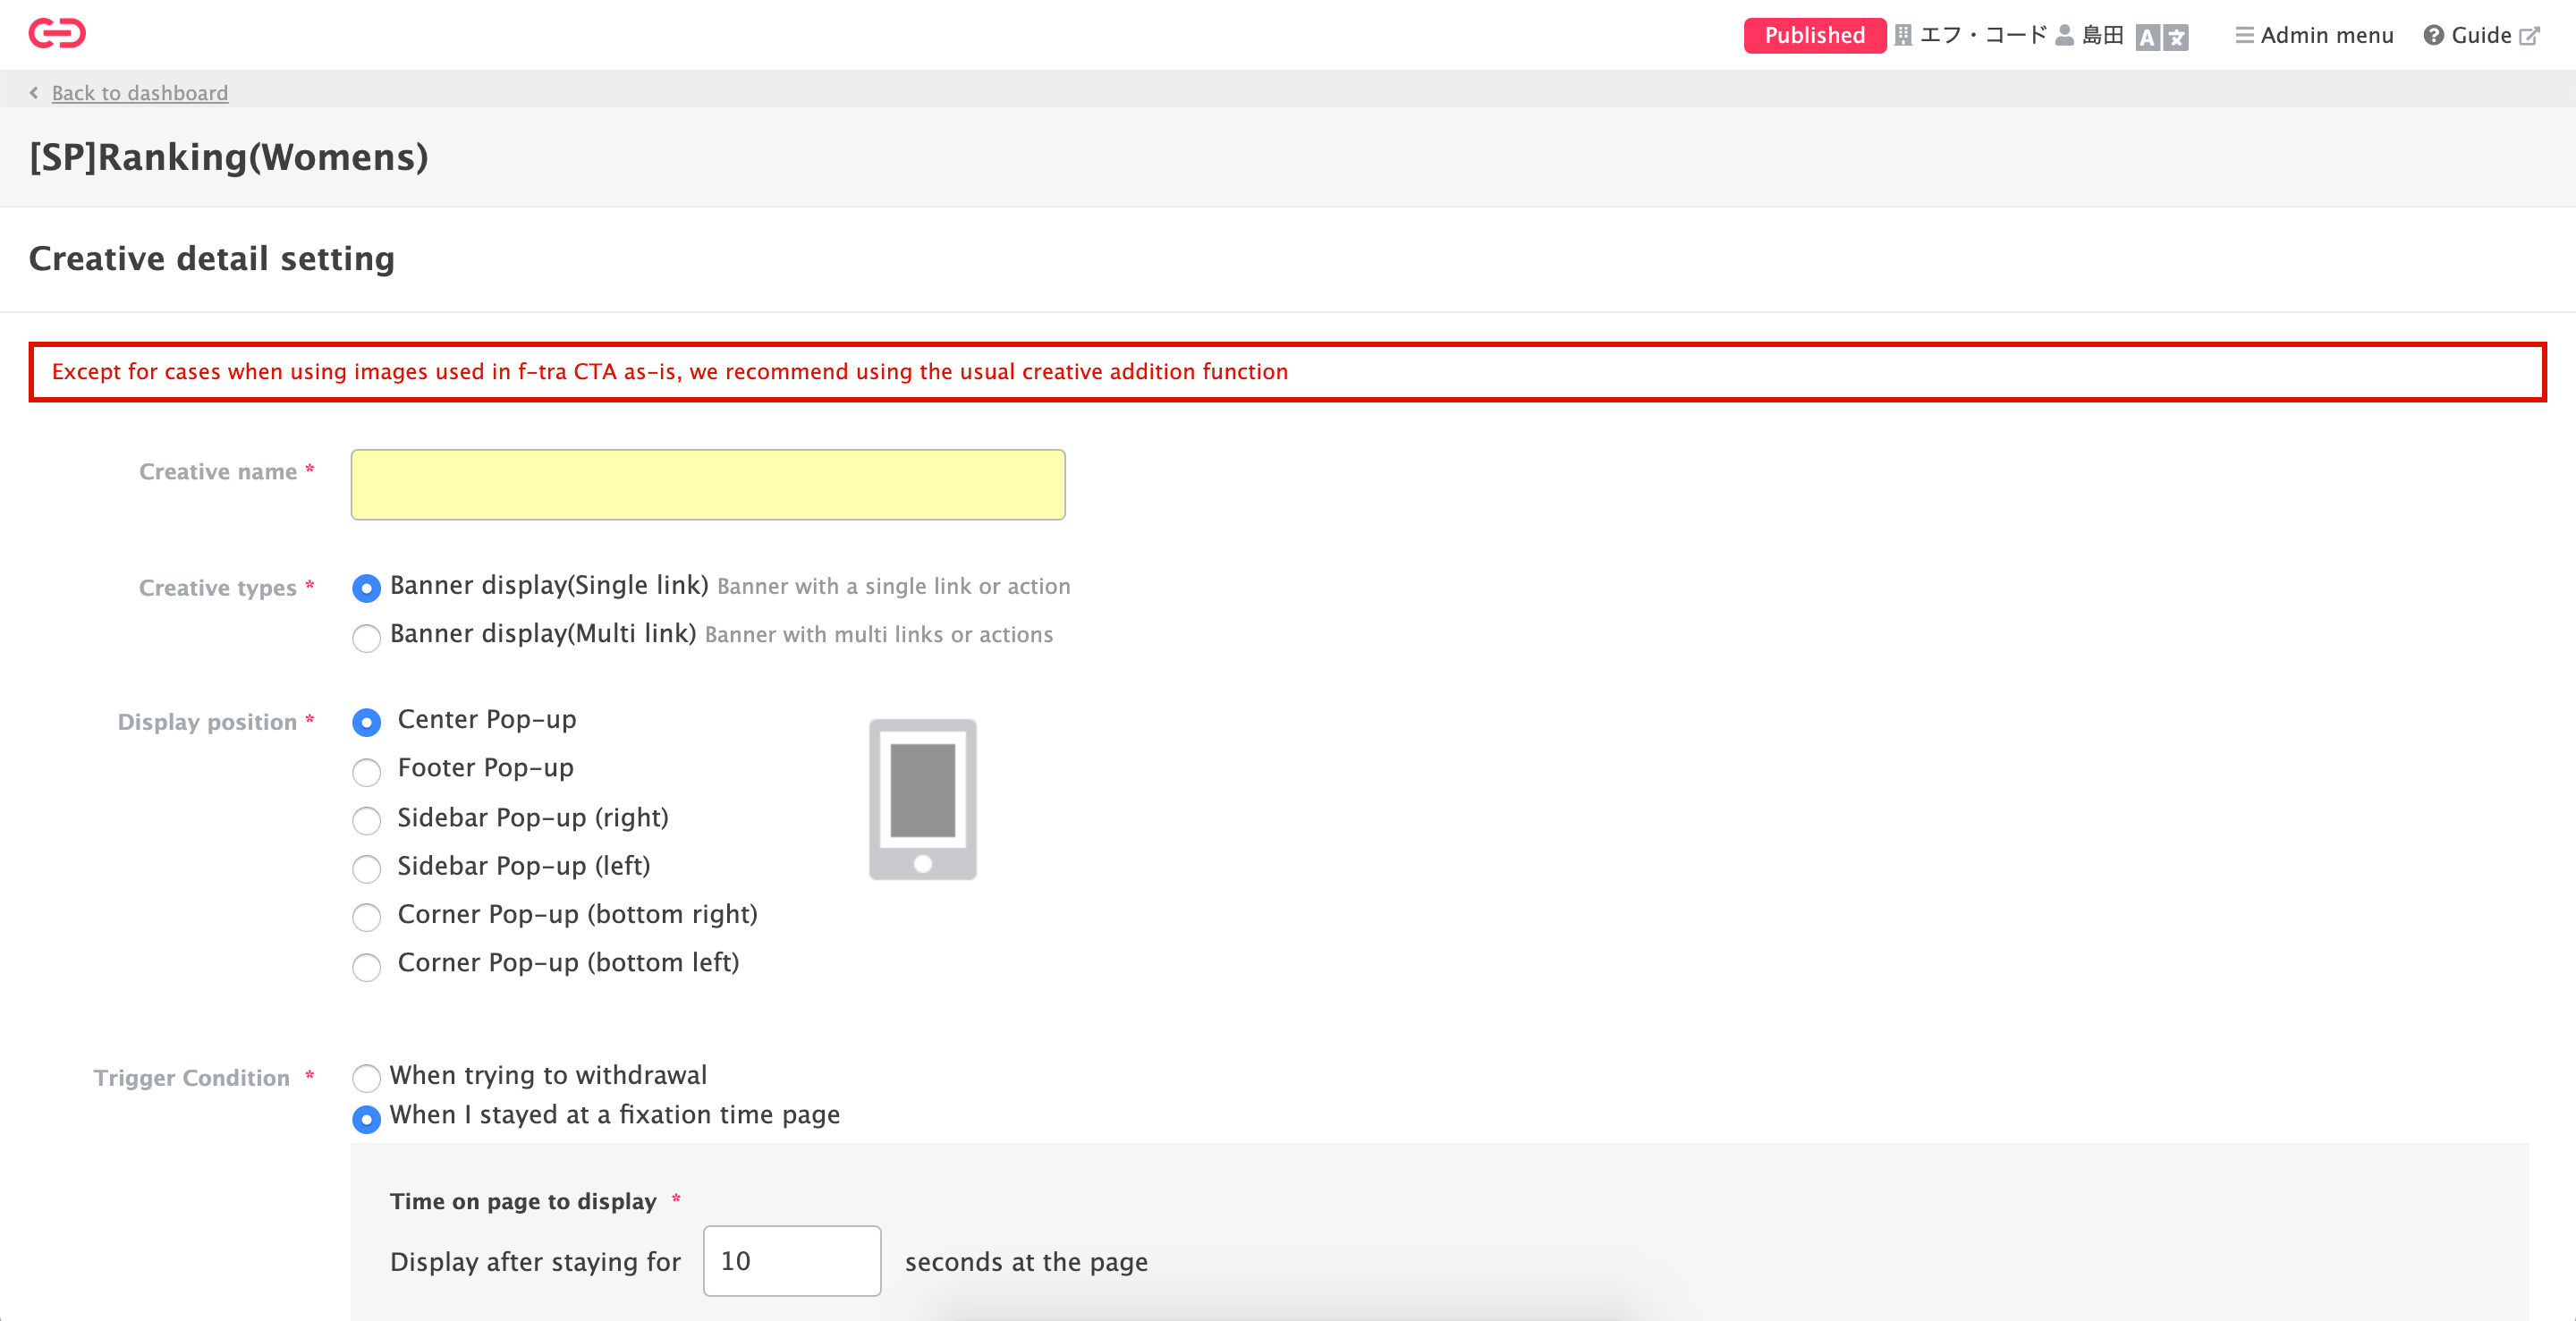
Task: Select Sidebar Pop-up (right) option
Action: (x=367, y=820)
